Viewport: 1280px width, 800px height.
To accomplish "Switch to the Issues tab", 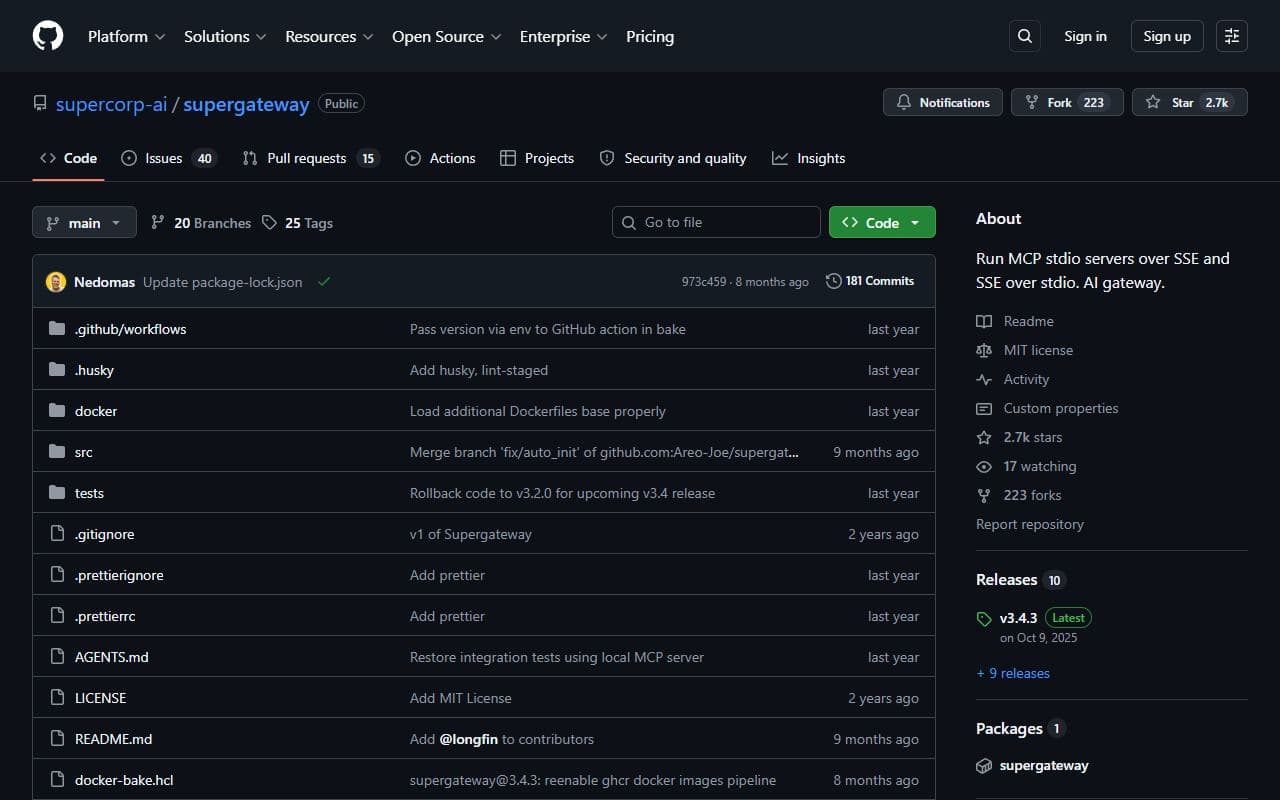I will [x=168, y=158].
